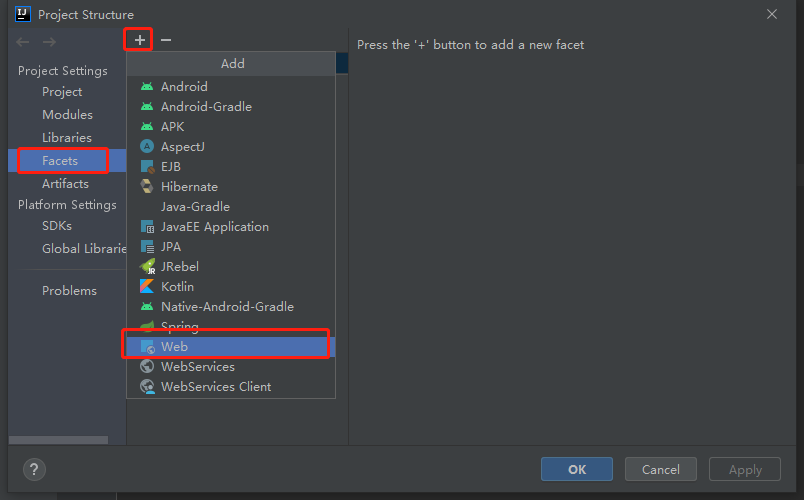Click the Apply button

(745, 469)
